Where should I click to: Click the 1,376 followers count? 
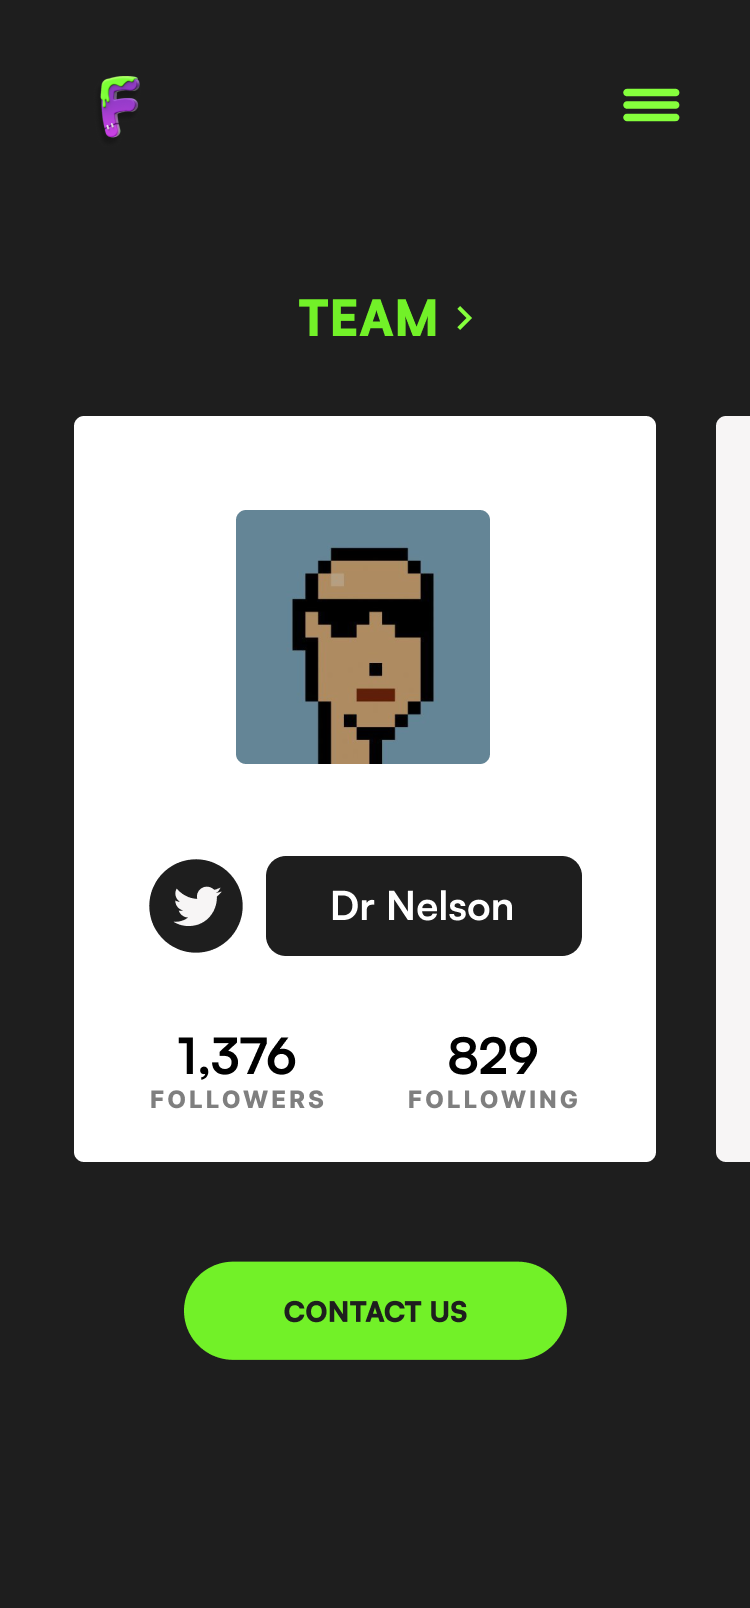pyautogui.click(x=237, y=1057)
